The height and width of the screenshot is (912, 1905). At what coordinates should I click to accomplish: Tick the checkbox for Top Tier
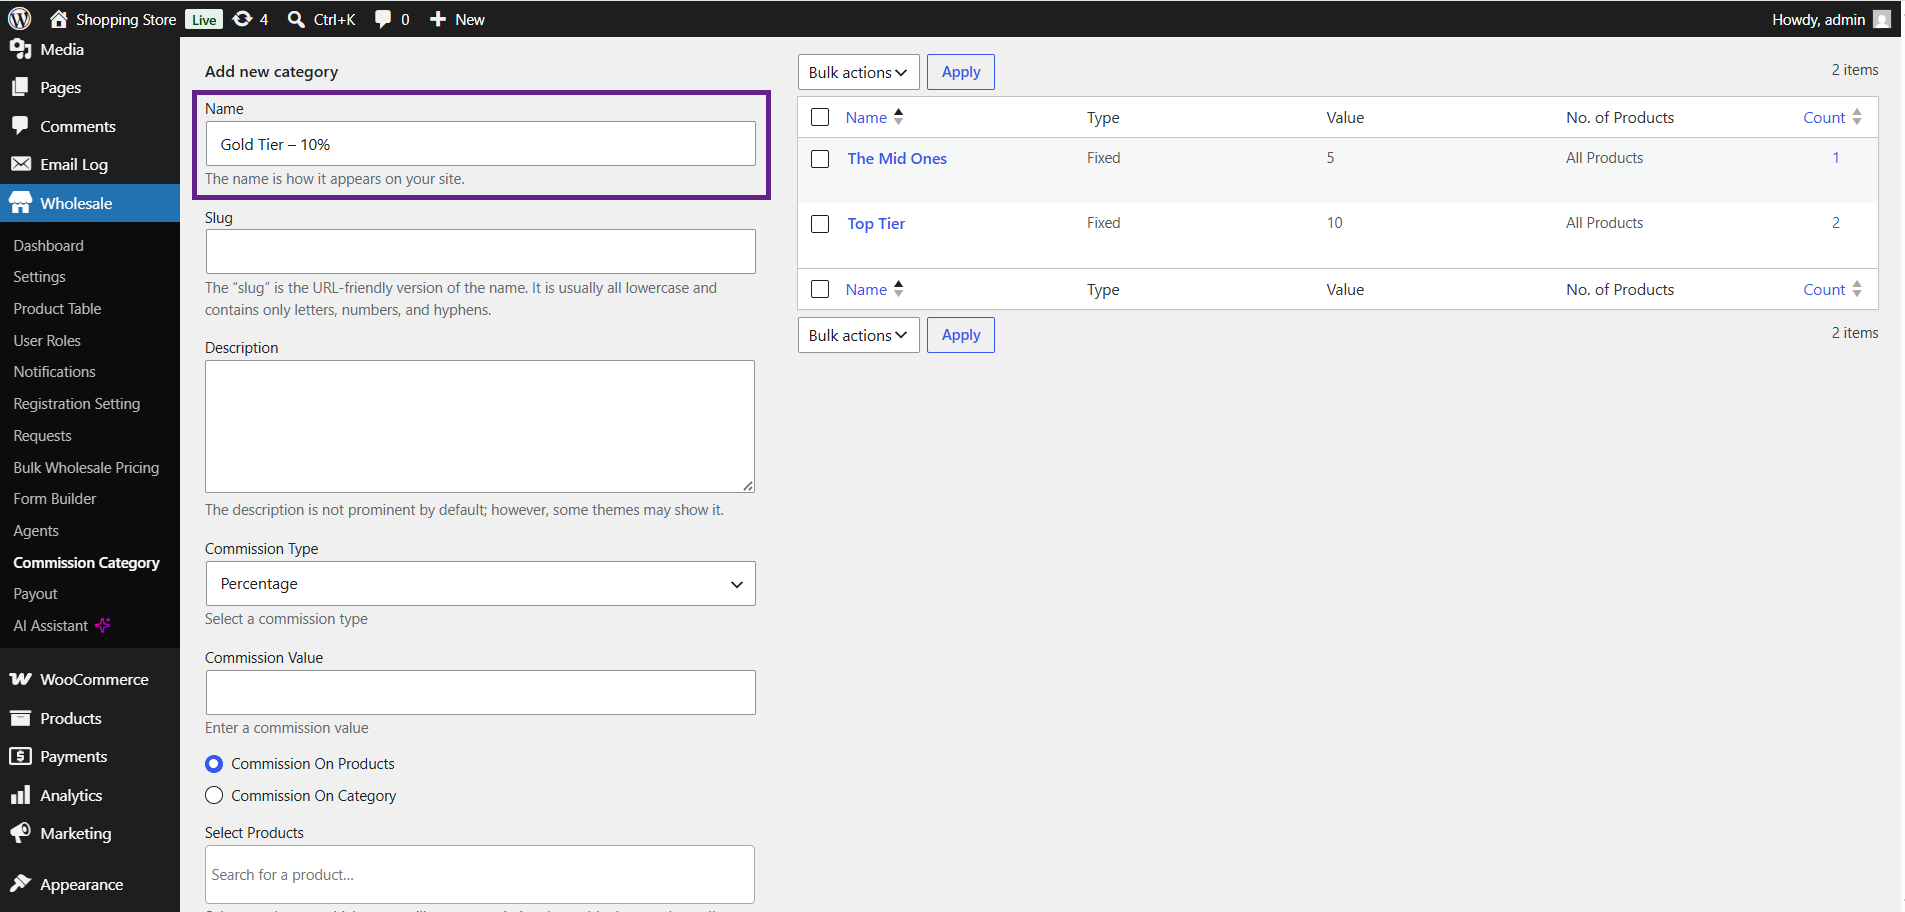click(x=820, y=224)
